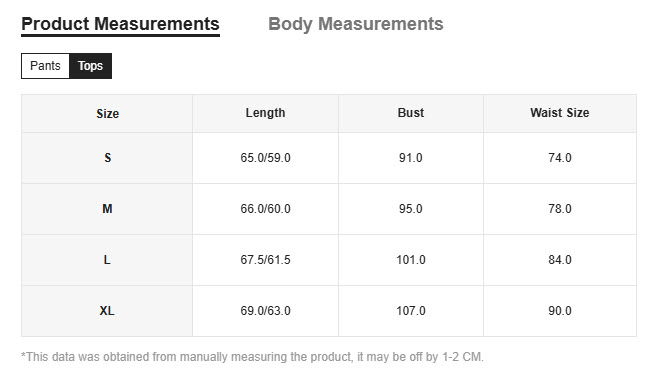Click the 107.0 bust value cell
The height and width of the screenshot is (371, 660).
point(411,311)
